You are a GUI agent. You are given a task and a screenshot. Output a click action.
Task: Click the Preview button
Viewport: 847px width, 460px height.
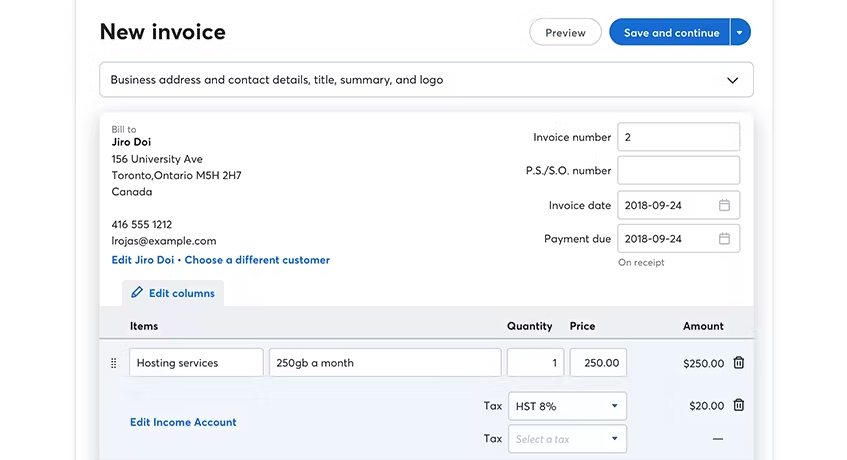(x=565, y=32)
